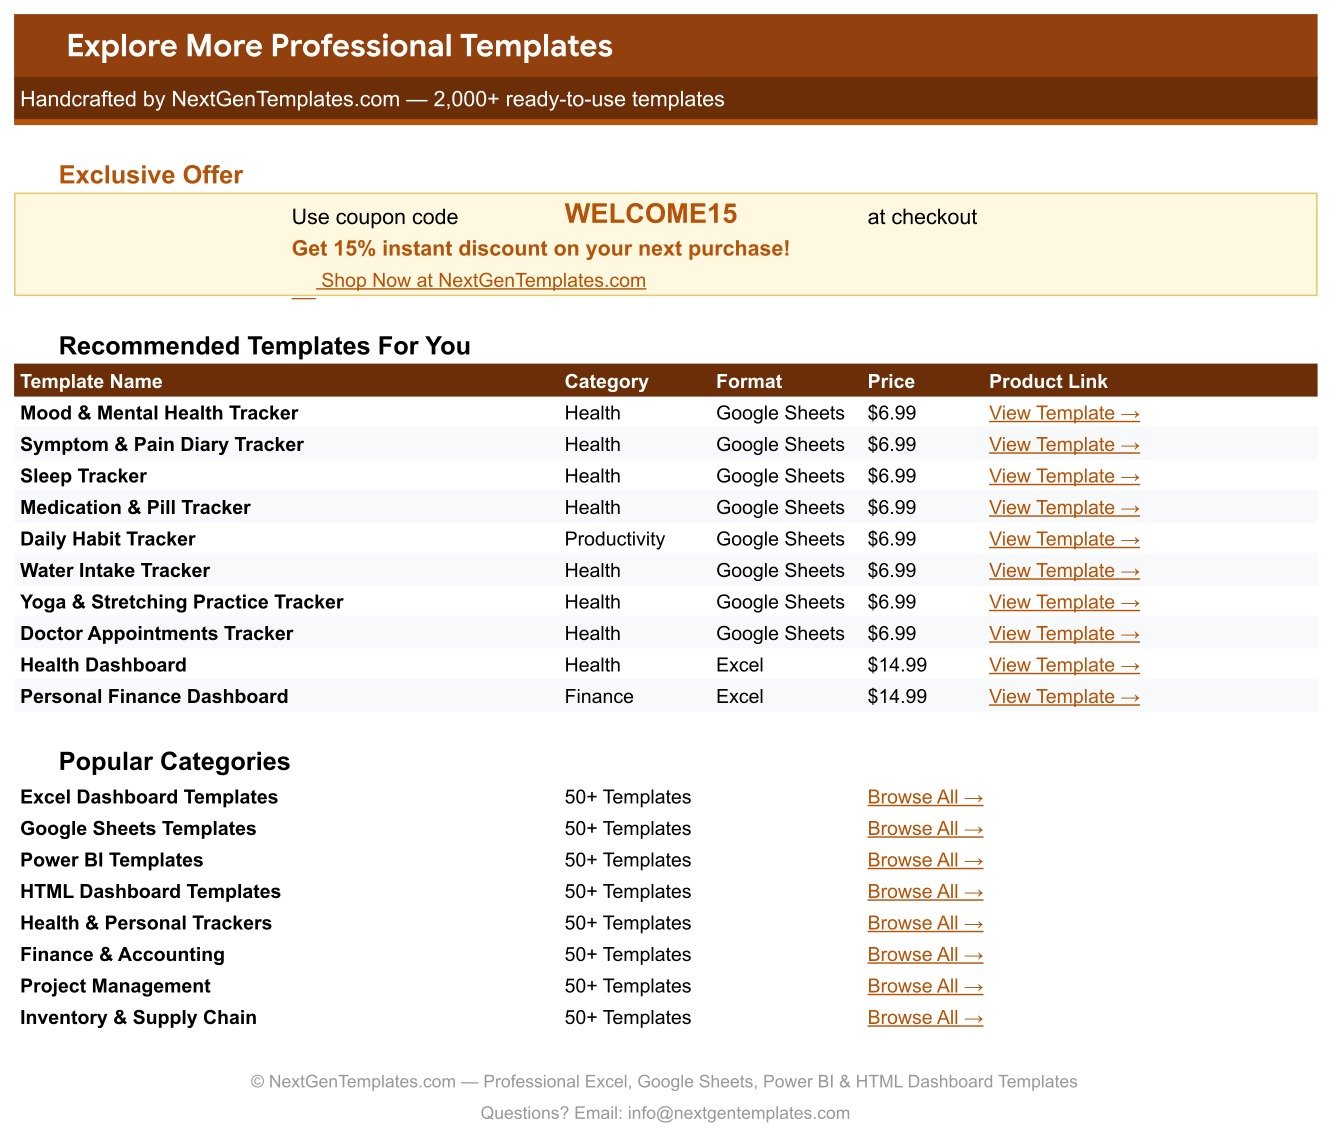Image resolution: width=1332 pixels, height=1137 pixels.
Task: Click the © NextGenTemplates.com copyright footer line
Action: [664, 1082]
